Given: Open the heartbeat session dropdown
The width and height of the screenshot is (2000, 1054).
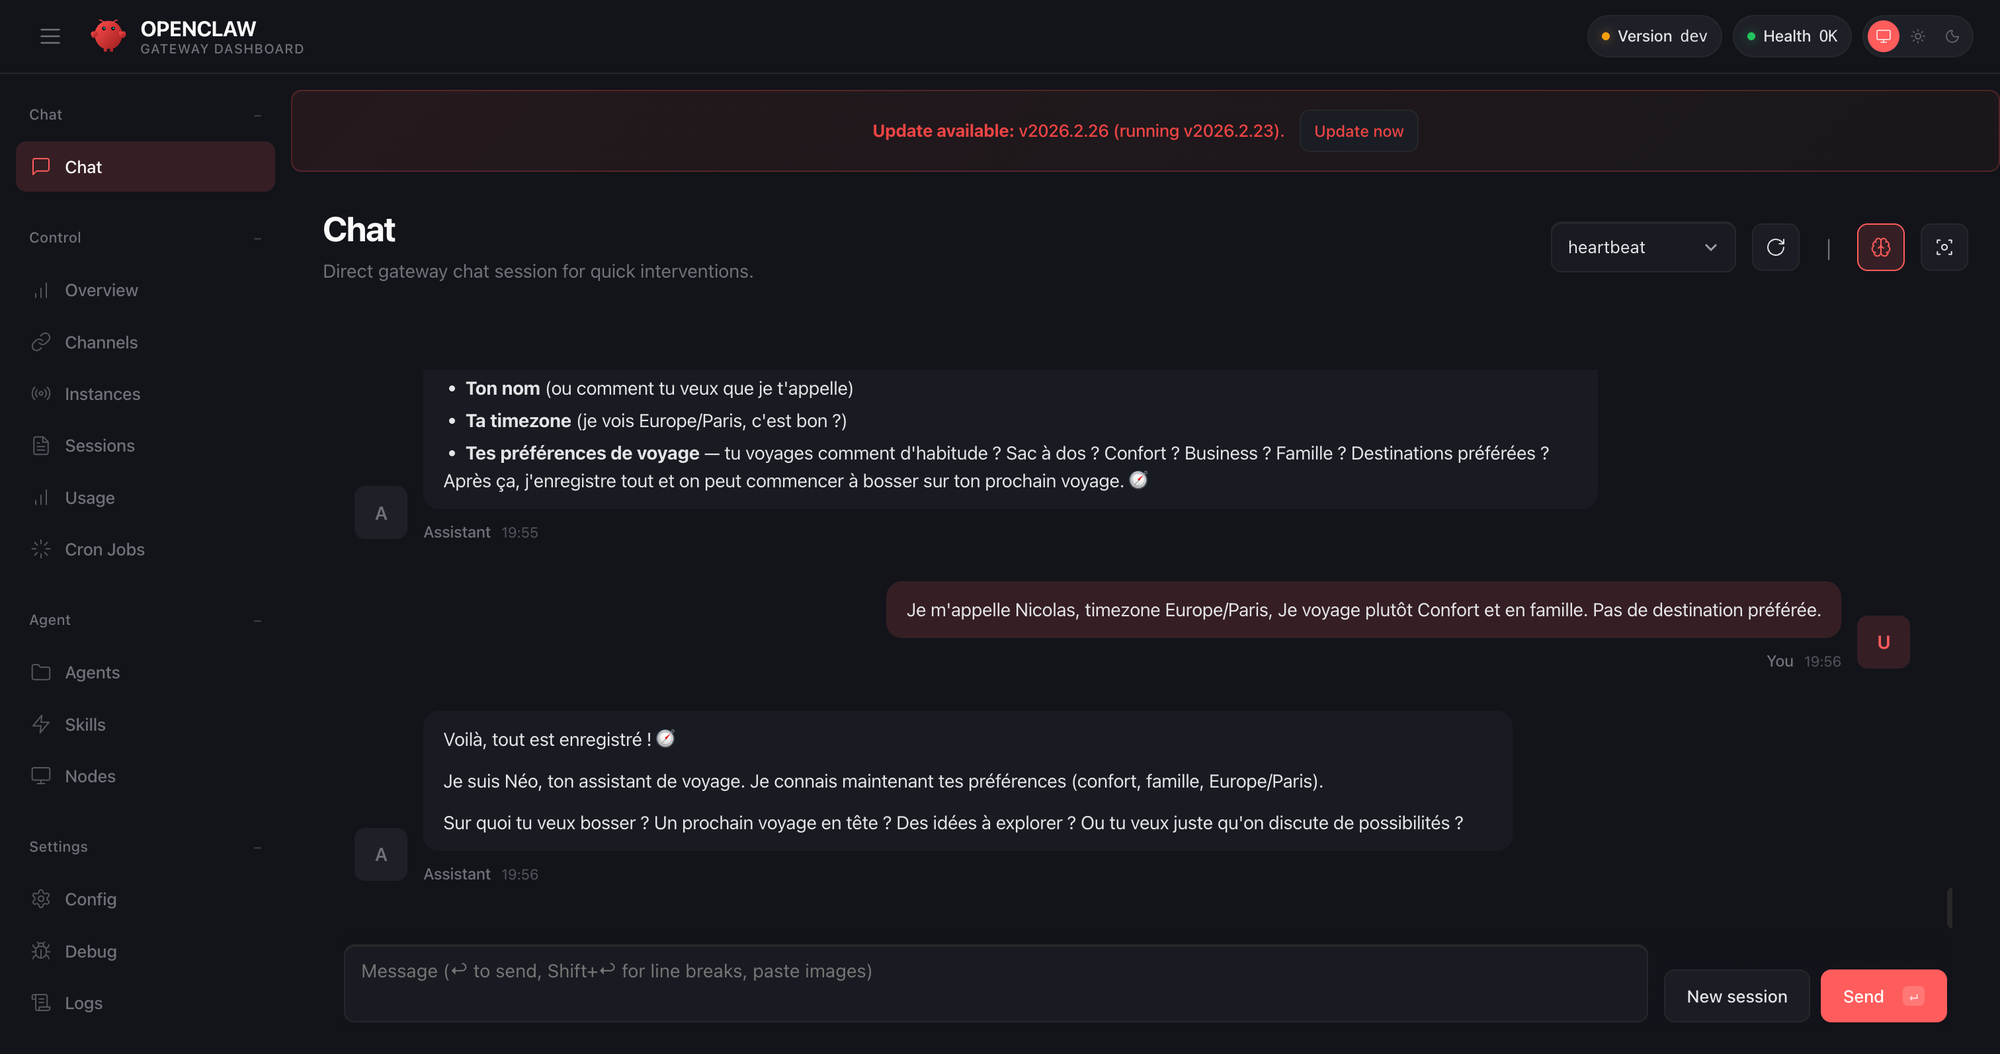Looking at the screenshot, I should coord(1641,247).
